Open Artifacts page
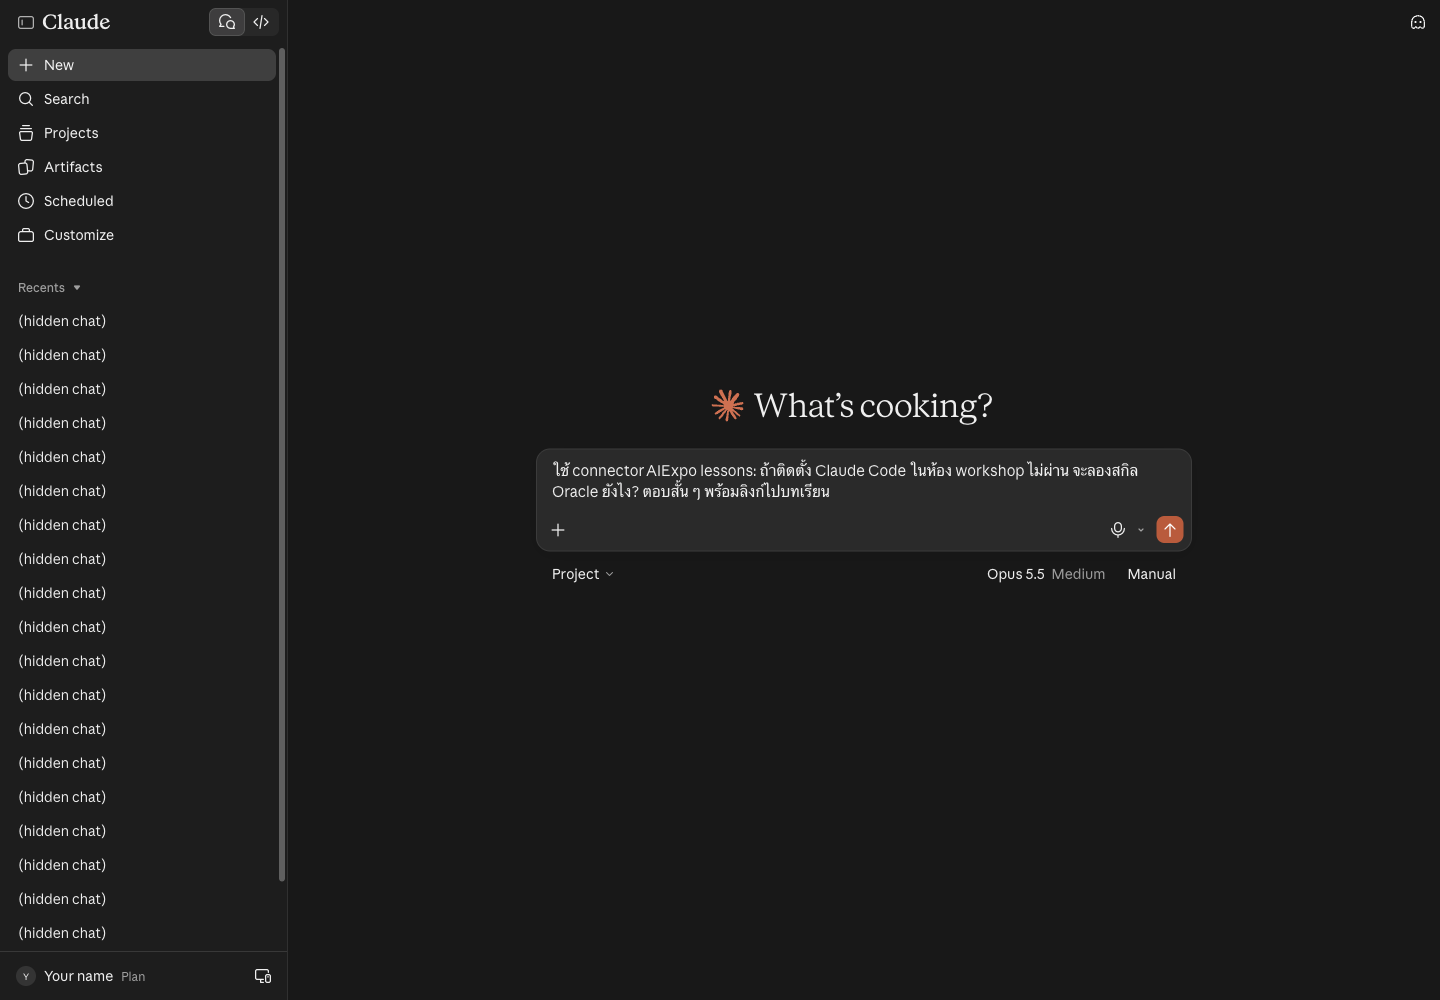 (142, 167)
